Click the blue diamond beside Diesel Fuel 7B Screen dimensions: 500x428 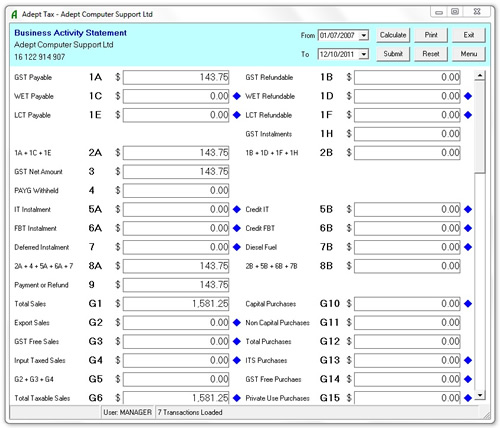(468, 247)
